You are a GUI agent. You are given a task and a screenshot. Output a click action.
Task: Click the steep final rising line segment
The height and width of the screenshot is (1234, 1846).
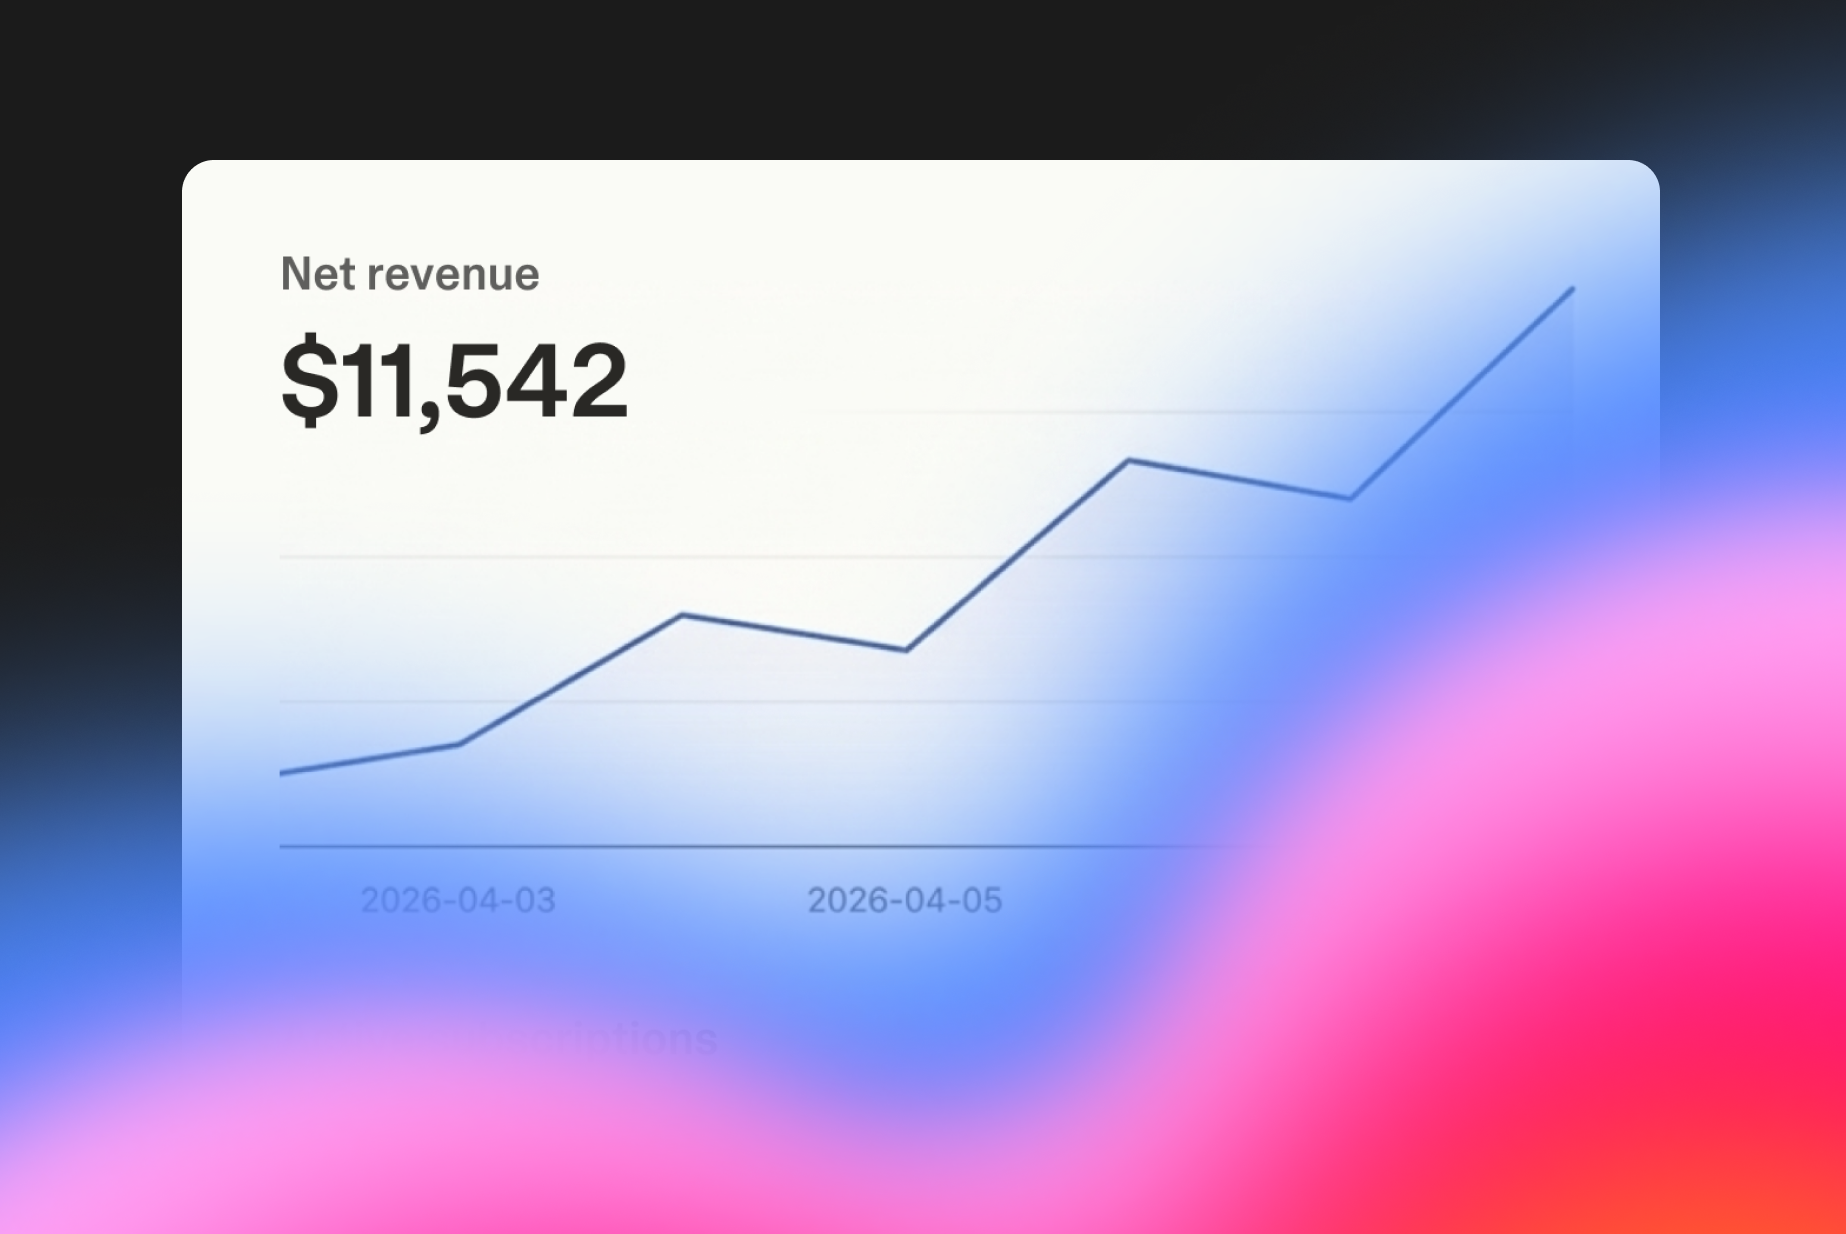(x=1462, y=394)
